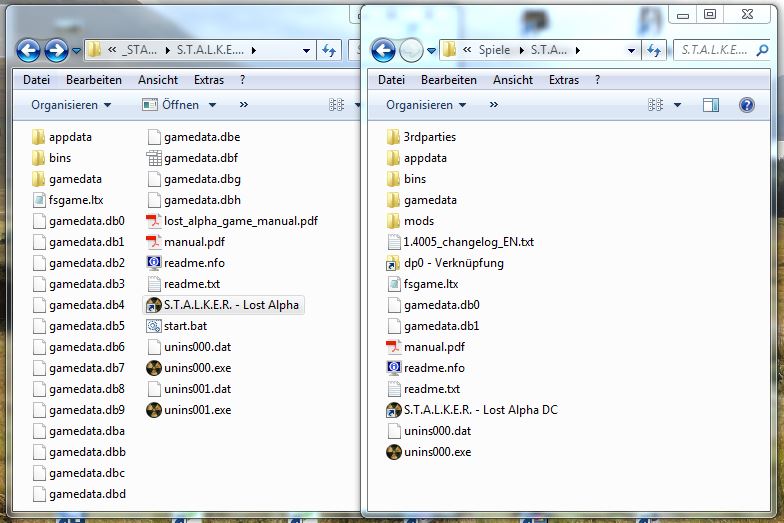
Task: Select gamedata.dbd in the left window
Action: pos(78,494)
